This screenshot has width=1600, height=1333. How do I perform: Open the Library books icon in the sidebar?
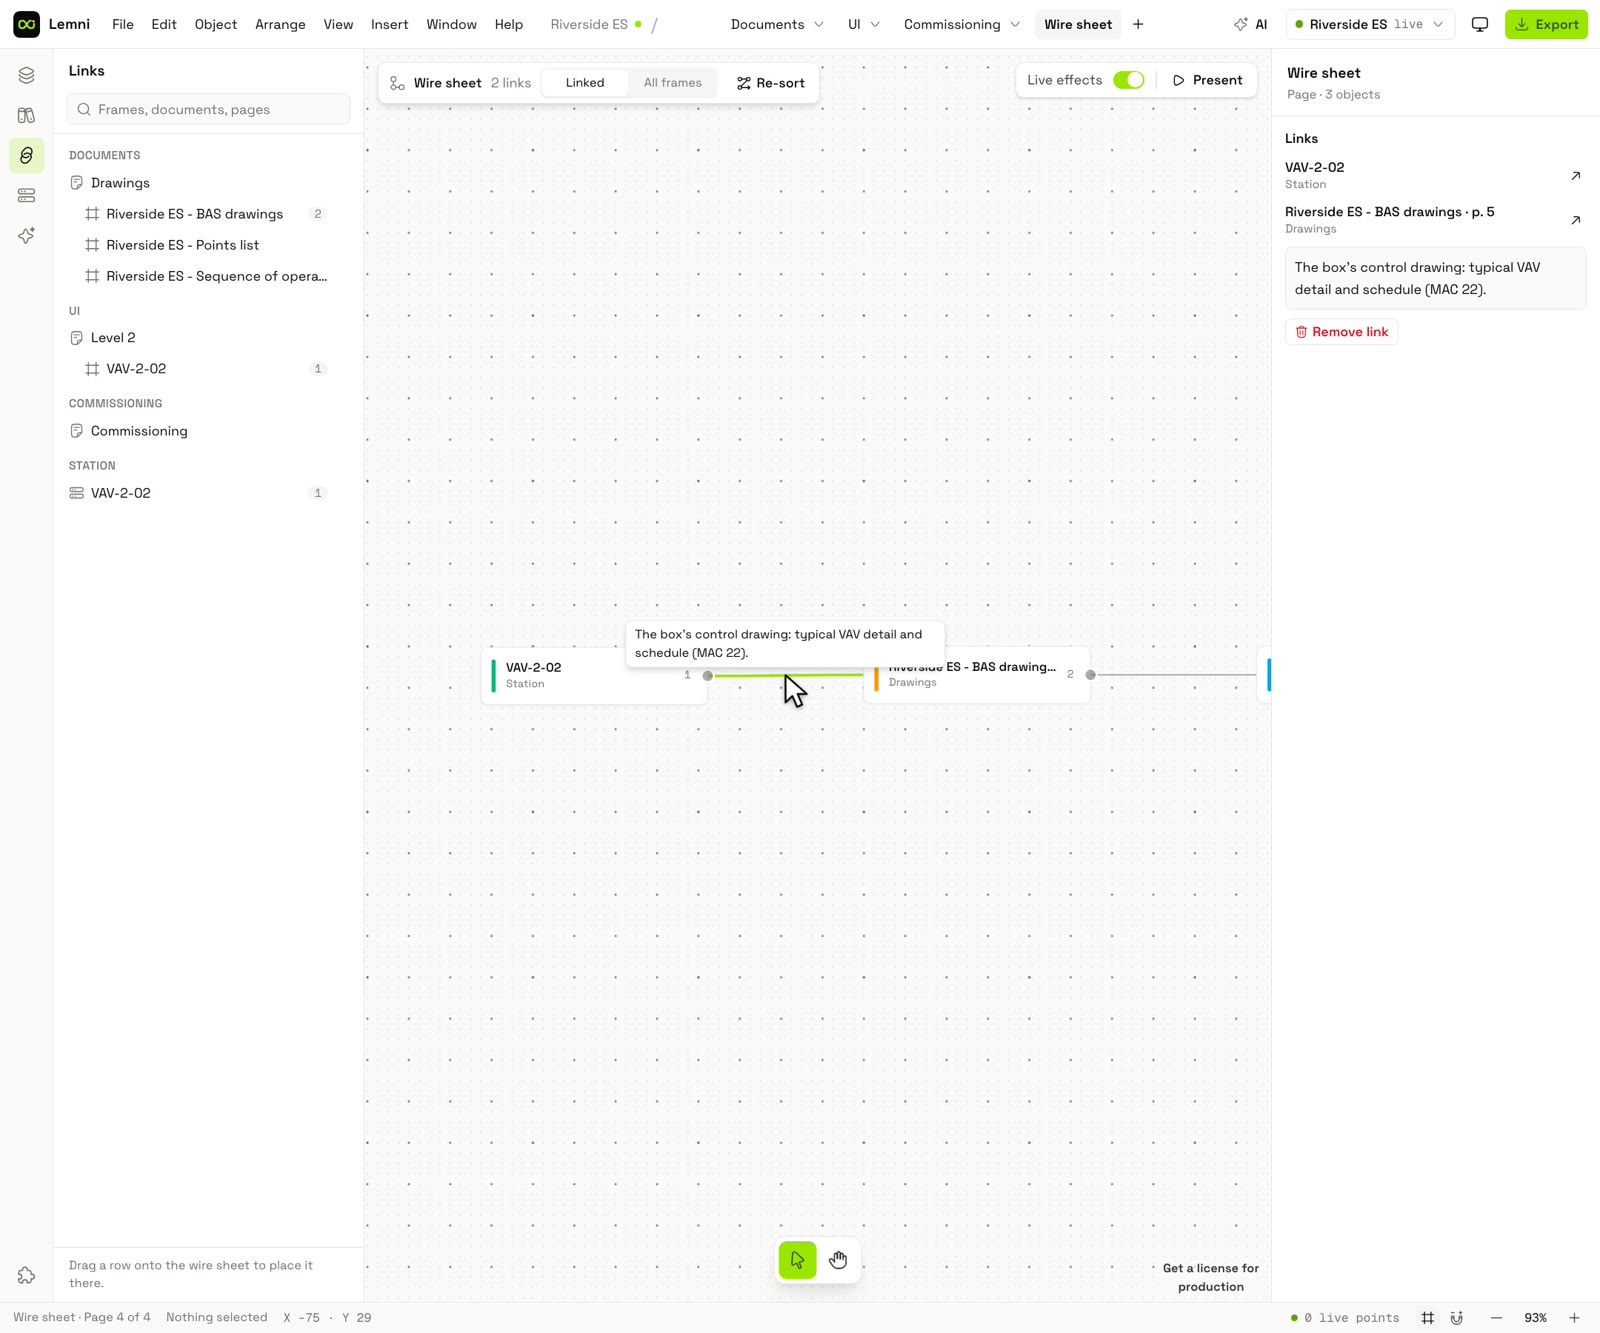(26, 115)
